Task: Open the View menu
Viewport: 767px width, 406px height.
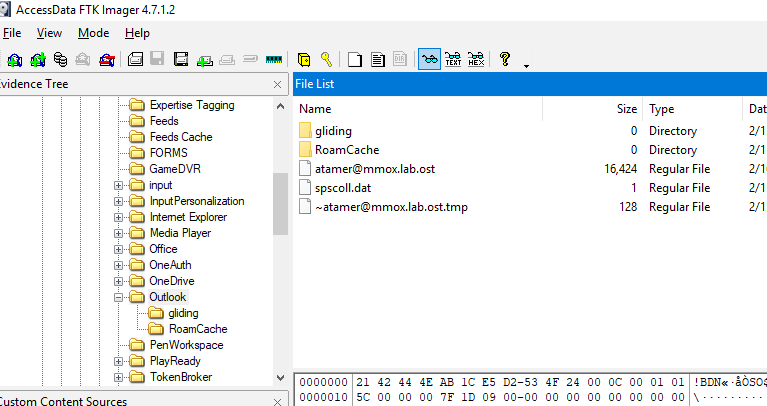Action: [49, 33]
